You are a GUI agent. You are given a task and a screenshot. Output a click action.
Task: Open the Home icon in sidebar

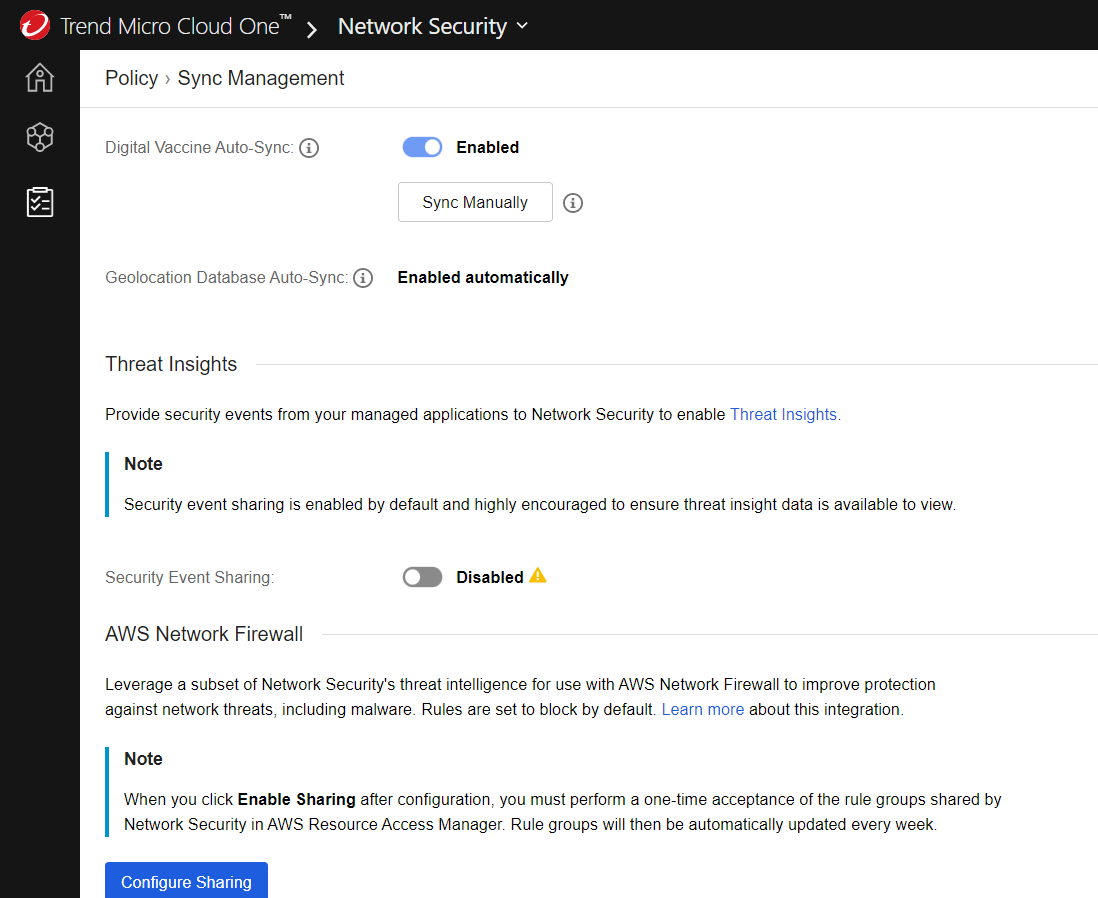[x=40, y=78]
